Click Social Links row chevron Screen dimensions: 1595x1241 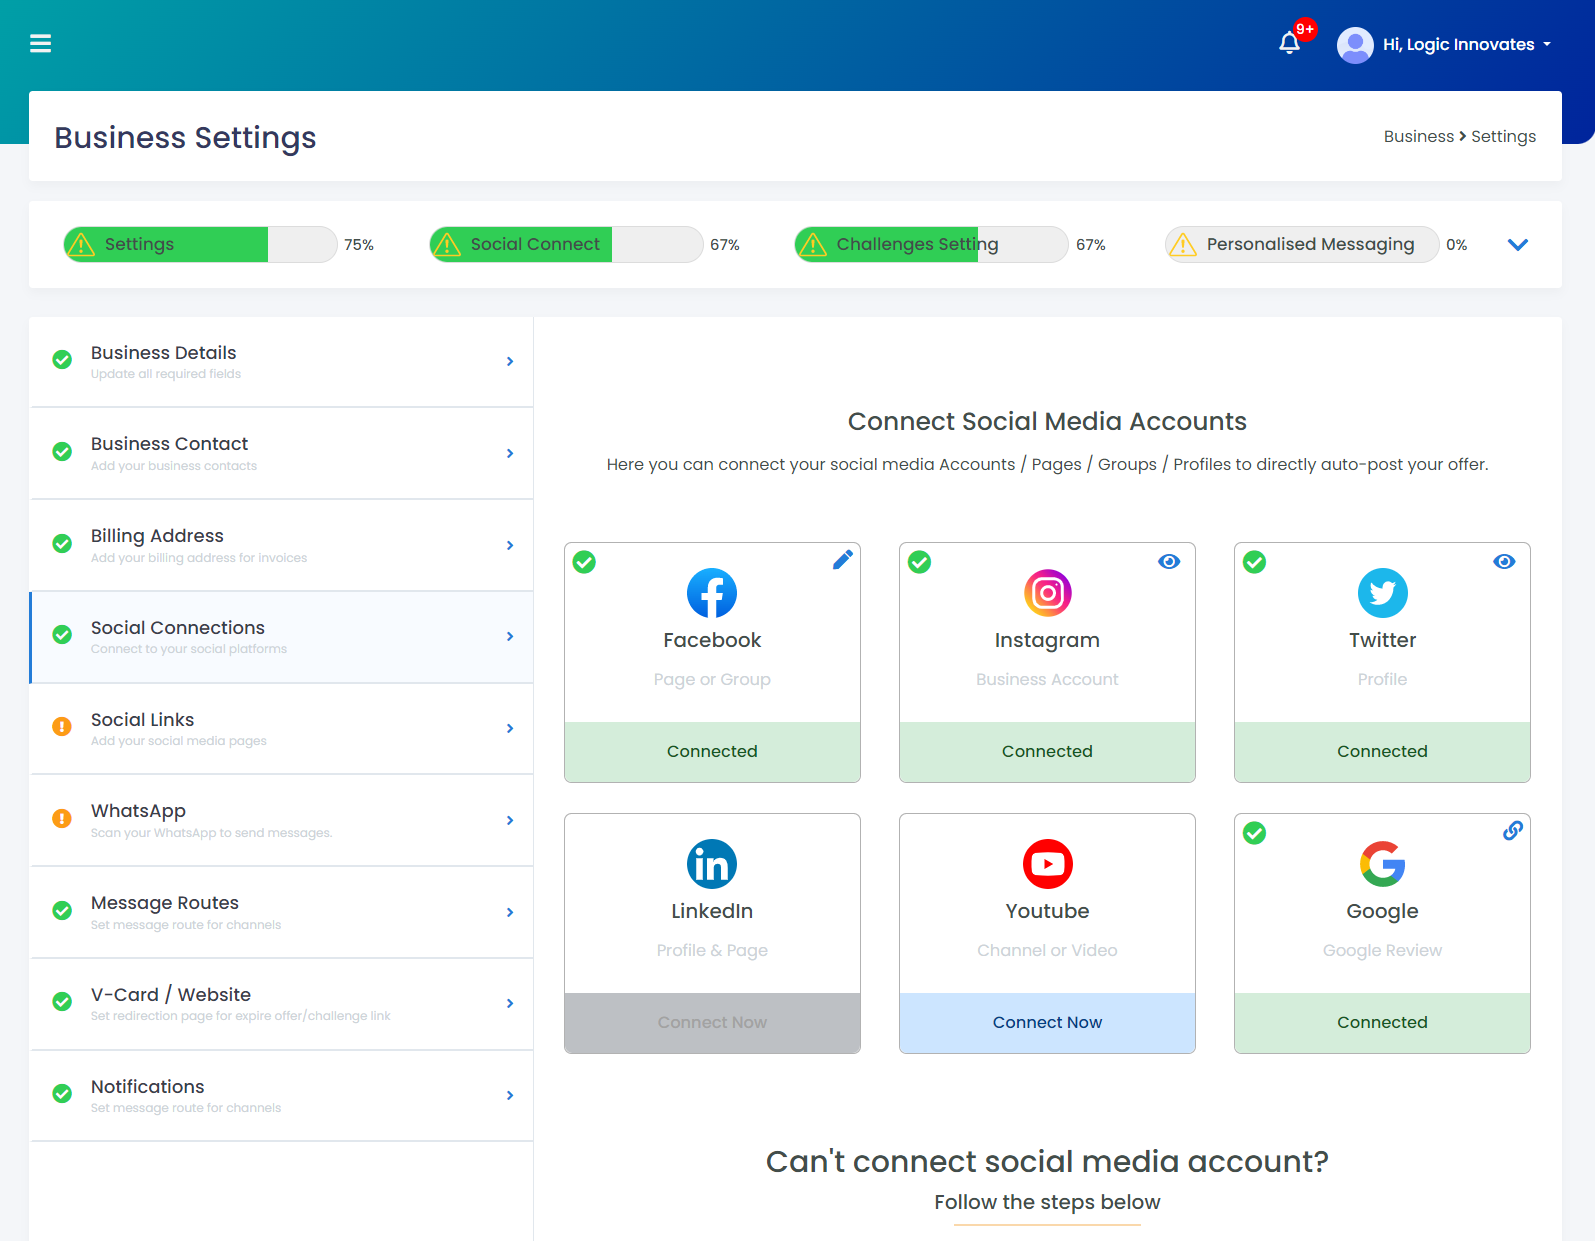point(510,728)
